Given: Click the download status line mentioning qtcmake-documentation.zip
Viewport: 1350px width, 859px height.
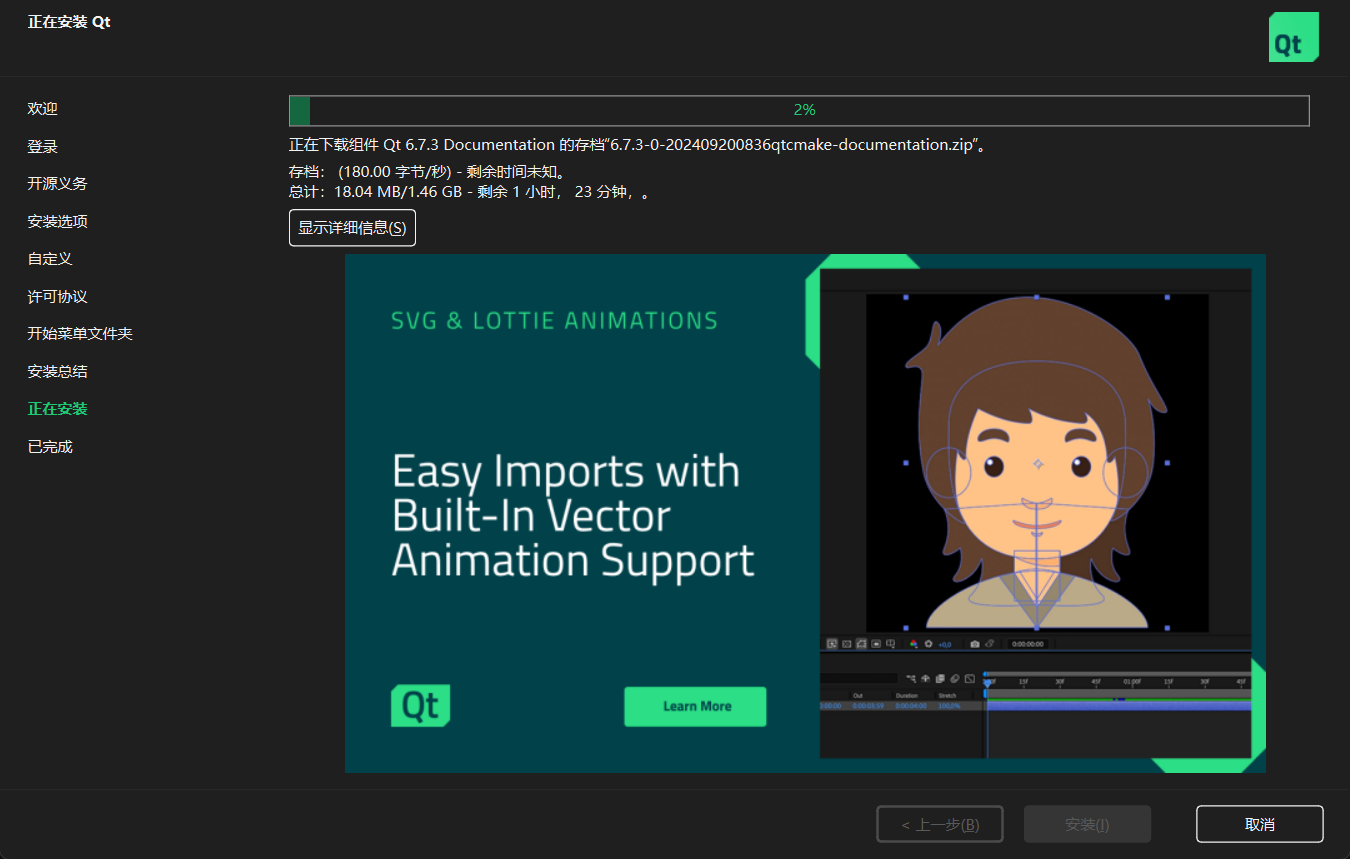Looking at the screenshot, I should coord(639,145).
